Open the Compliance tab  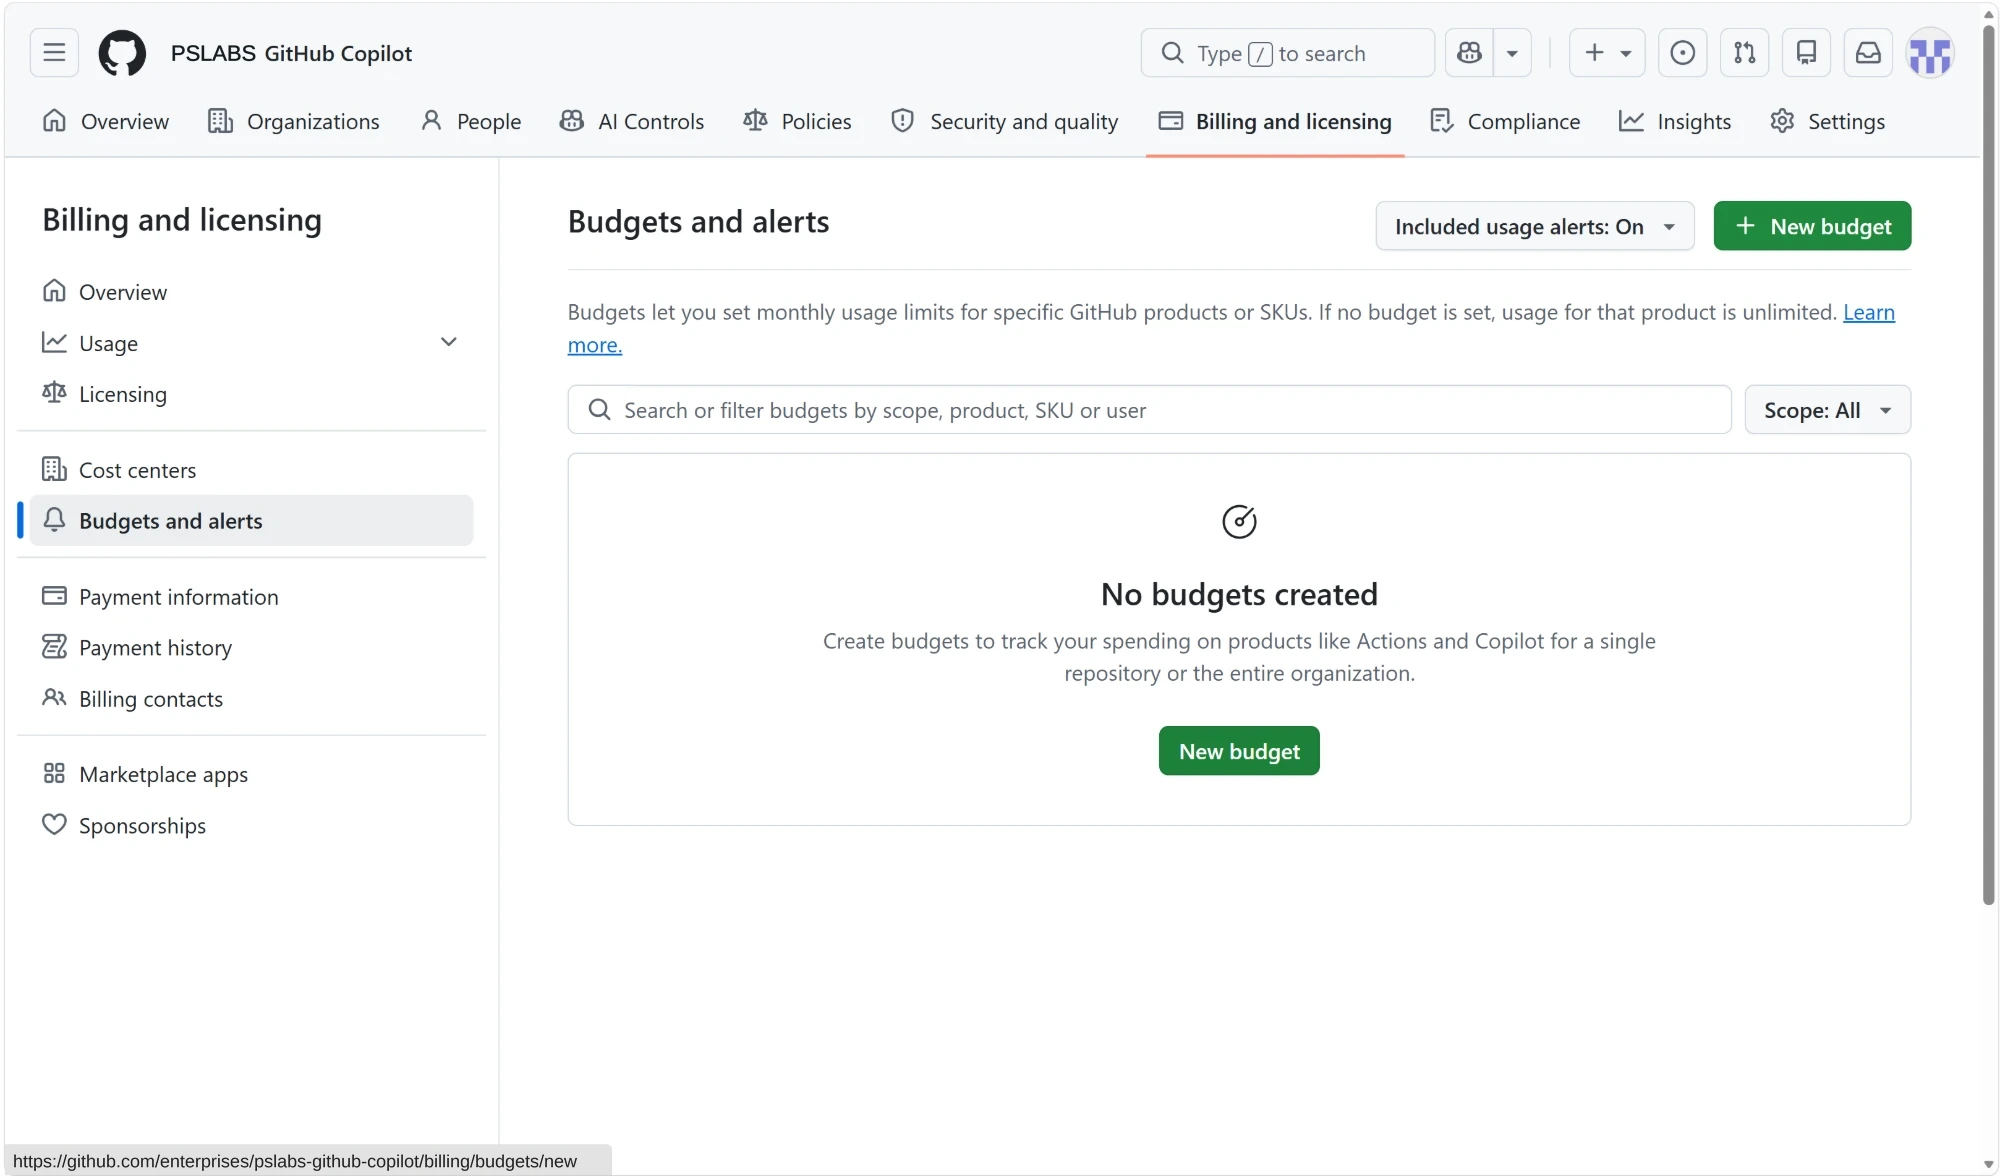tap(1505, 121)
